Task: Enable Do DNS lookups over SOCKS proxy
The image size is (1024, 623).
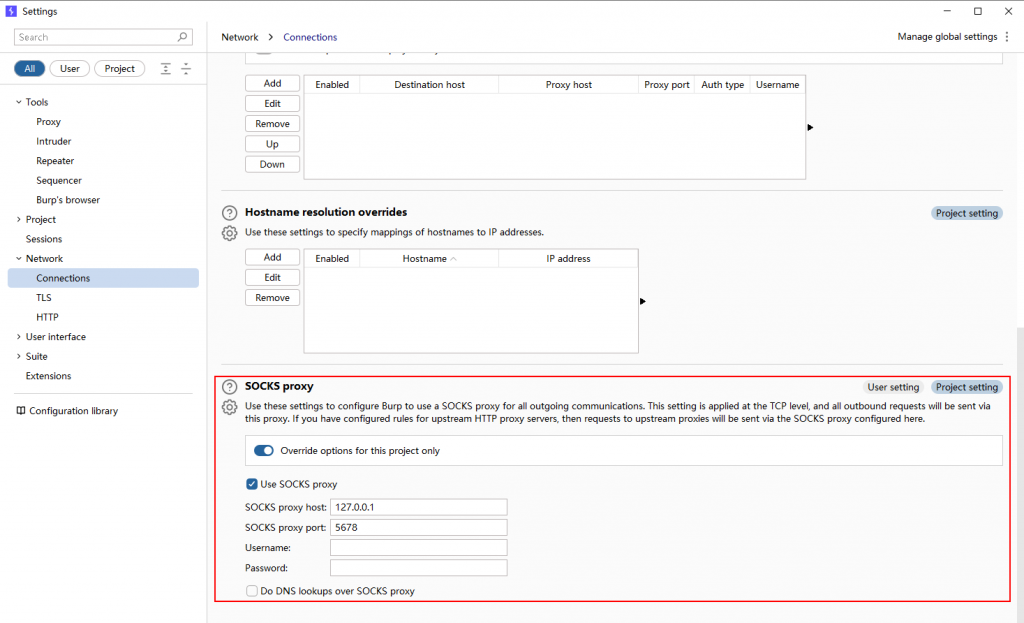Action: 252,591
